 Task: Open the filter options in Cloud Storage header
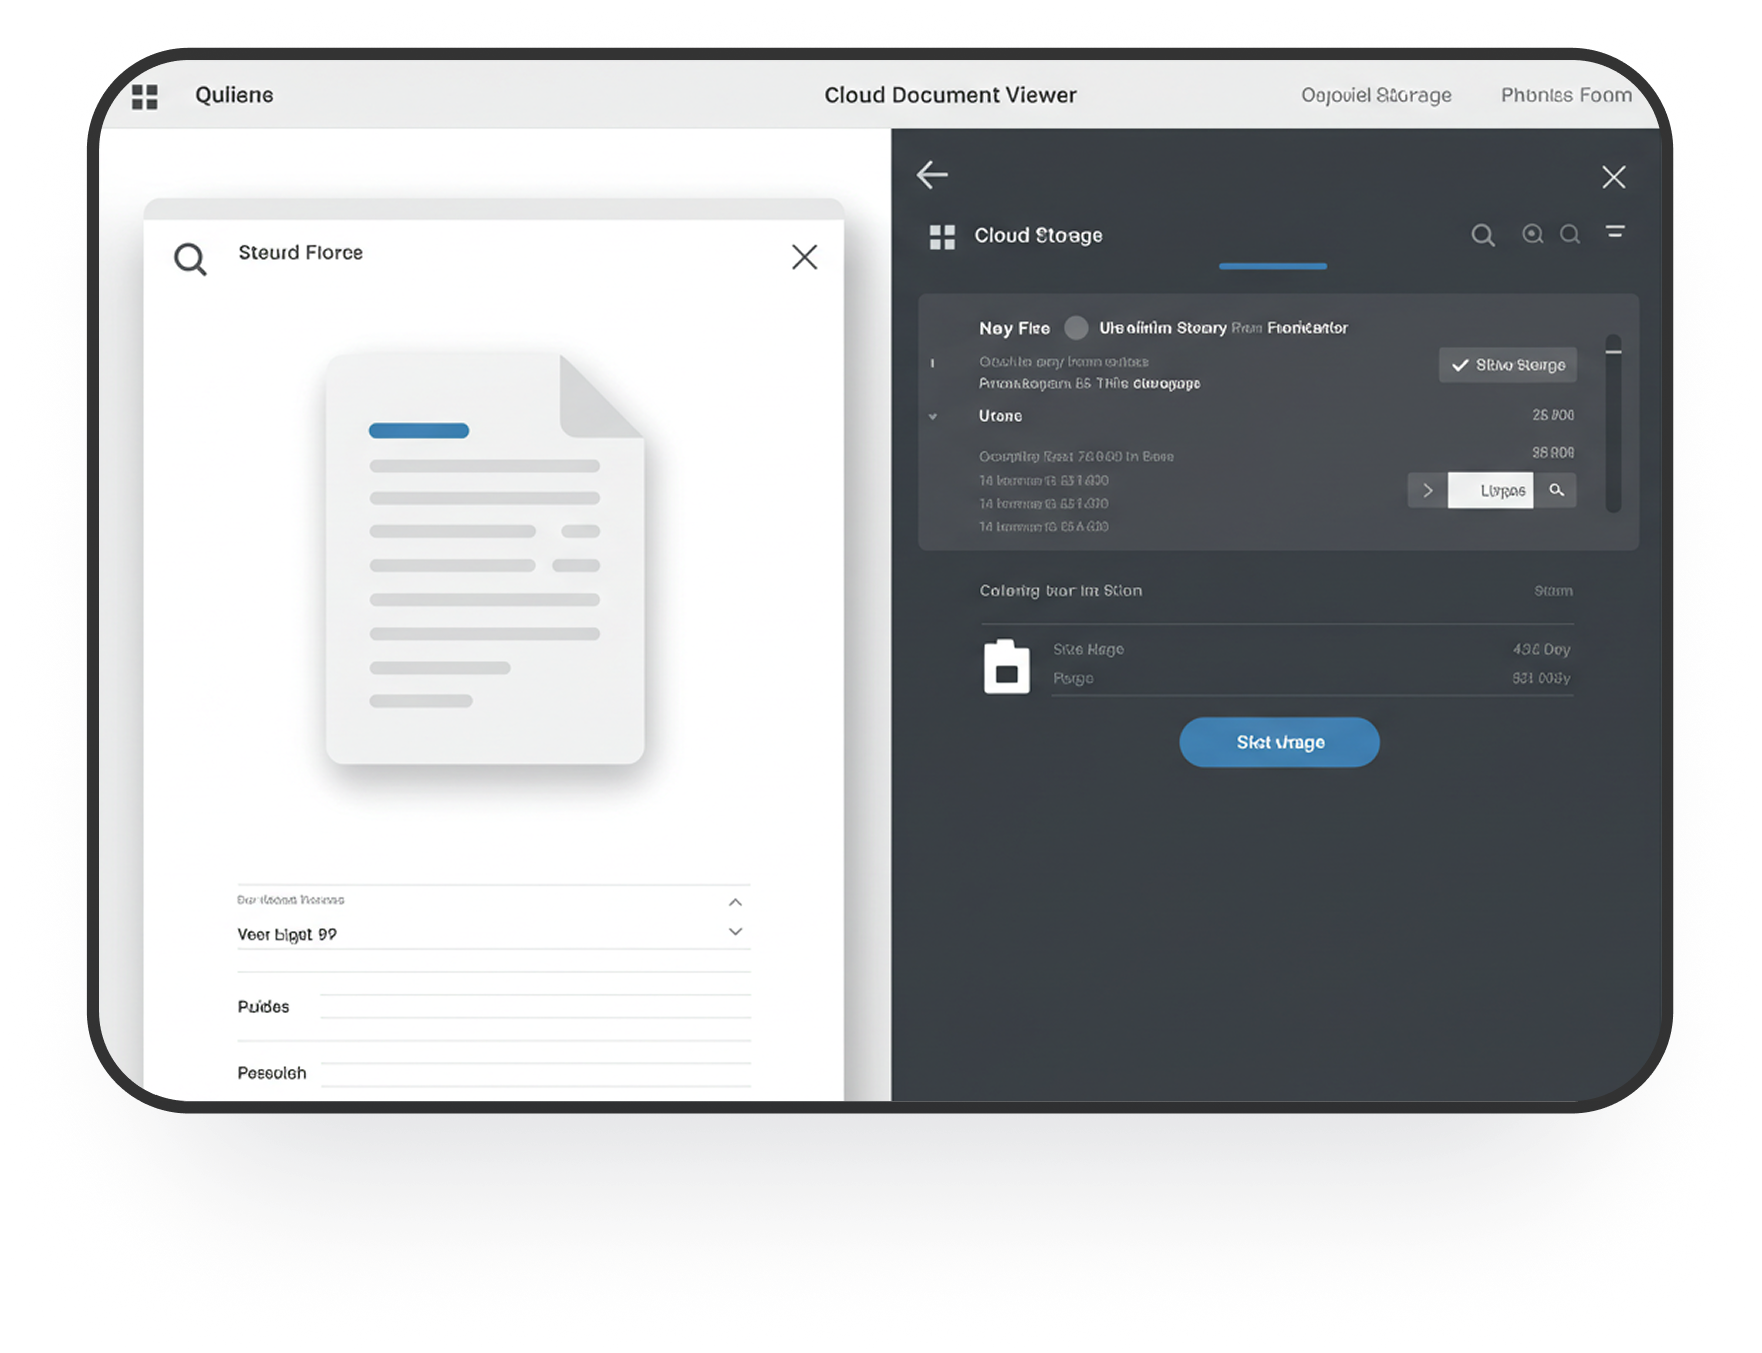click(1615, 232)
